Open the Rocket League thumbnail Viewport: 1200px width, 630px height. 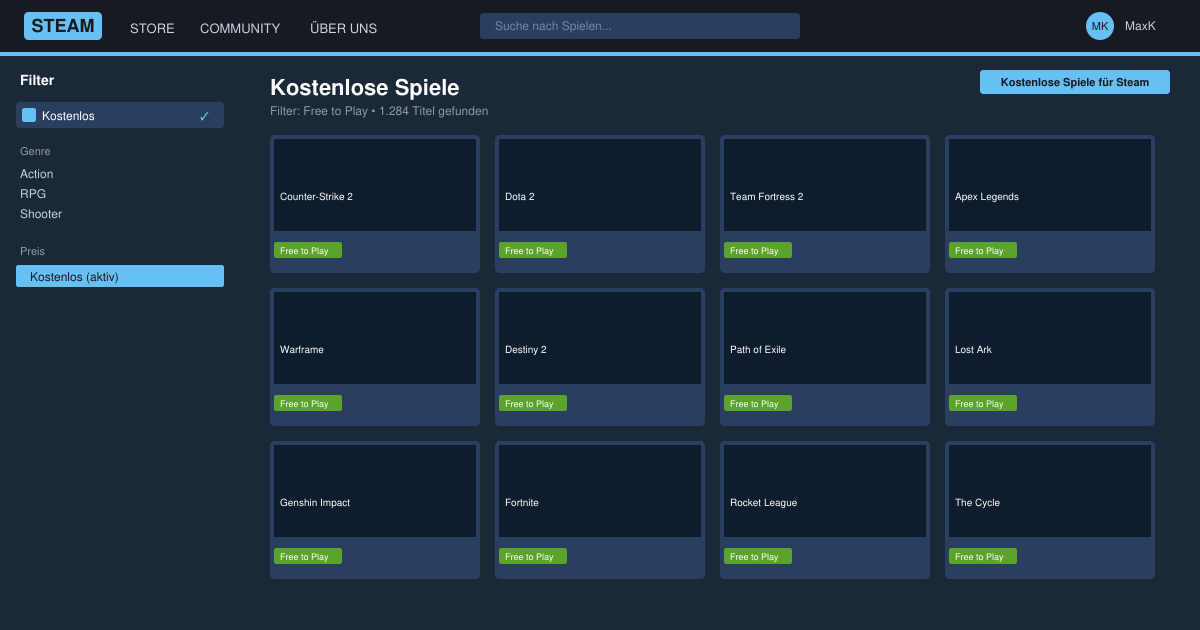point(825,491)
